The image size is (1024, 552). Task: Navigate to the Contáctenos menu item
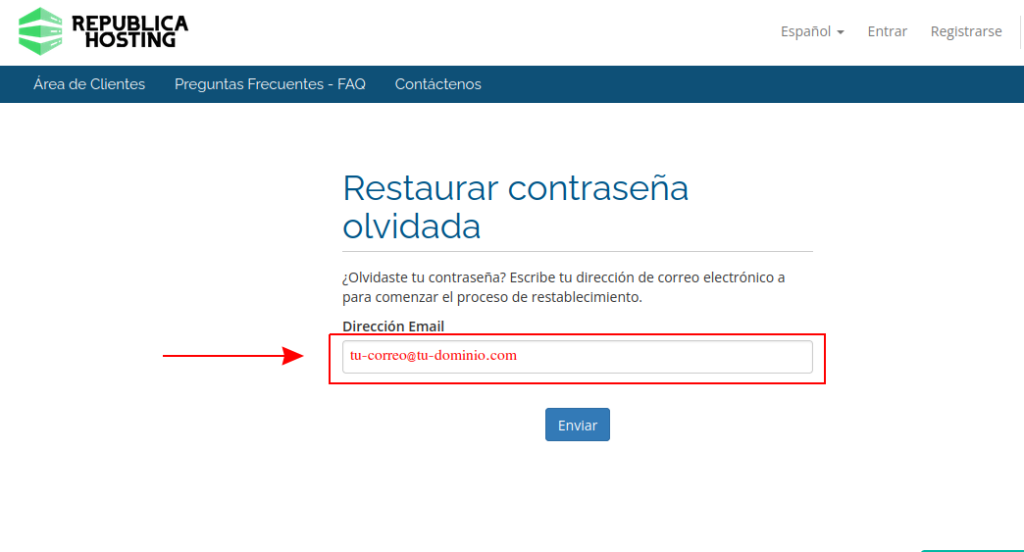coord(438,84)
